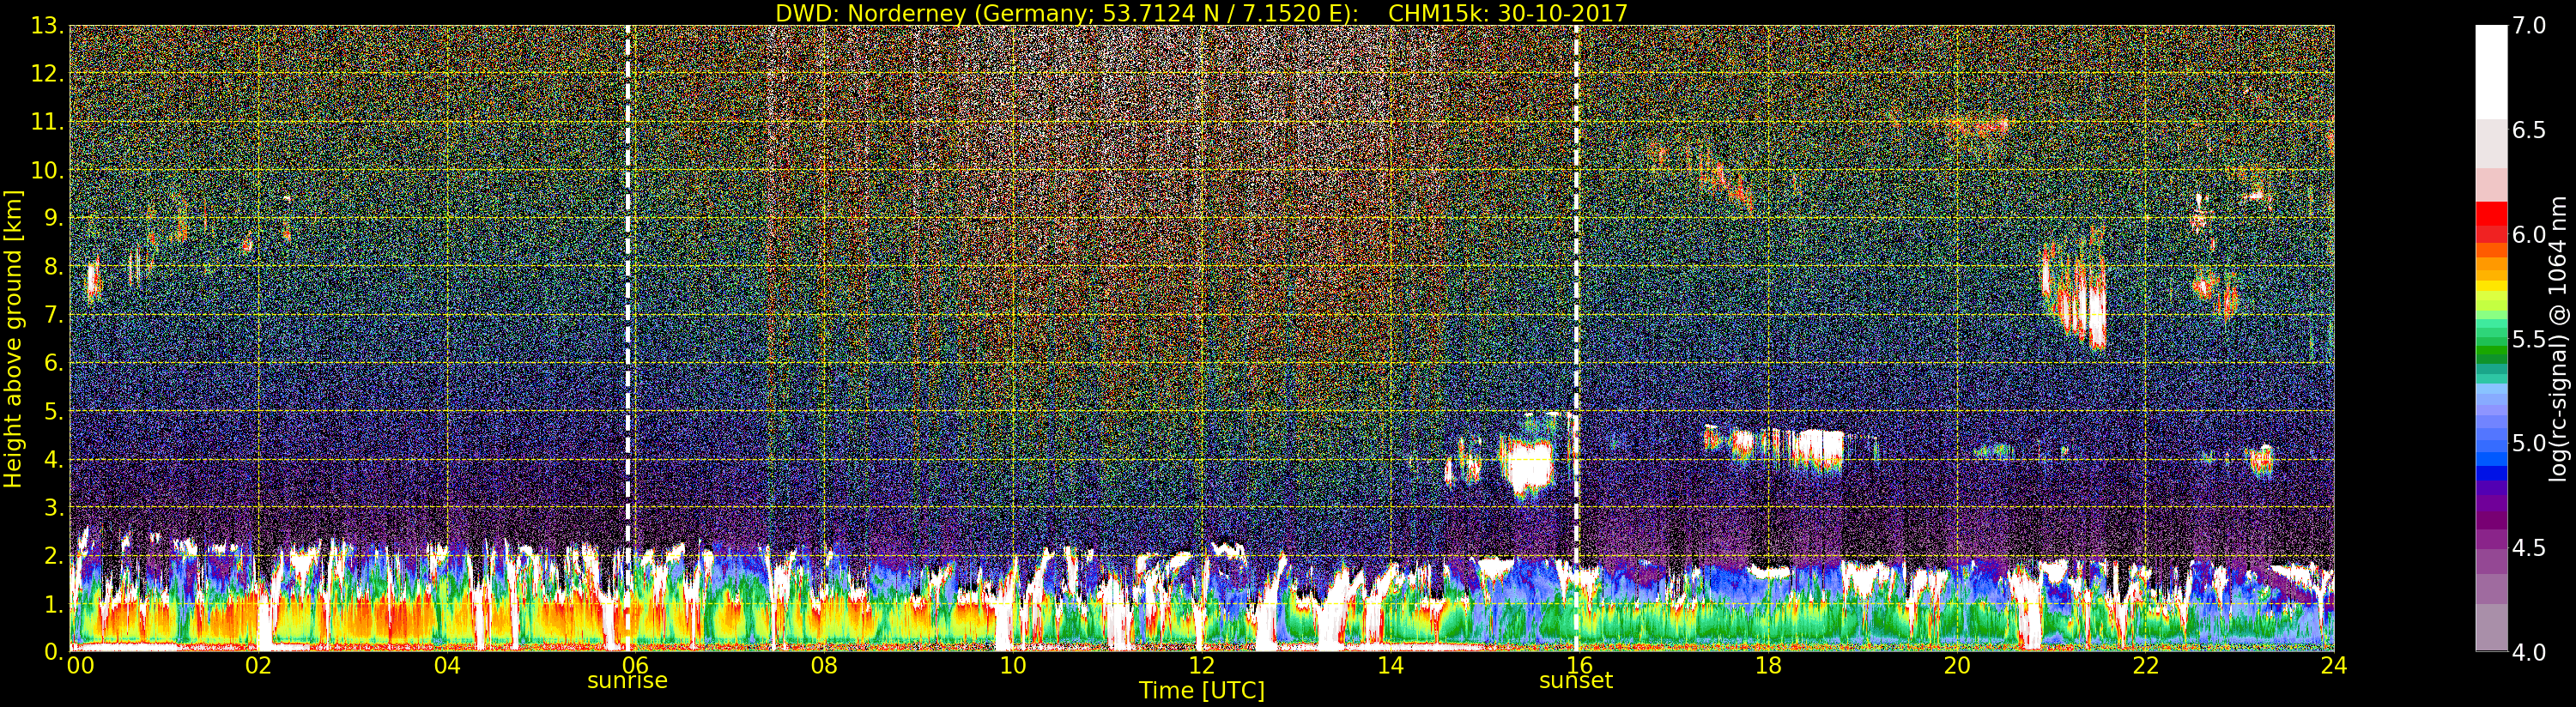The height and width of the screenshot is (707, 2576).
Task: Click the height axis tick label '5.'
Action: point(54,411)
